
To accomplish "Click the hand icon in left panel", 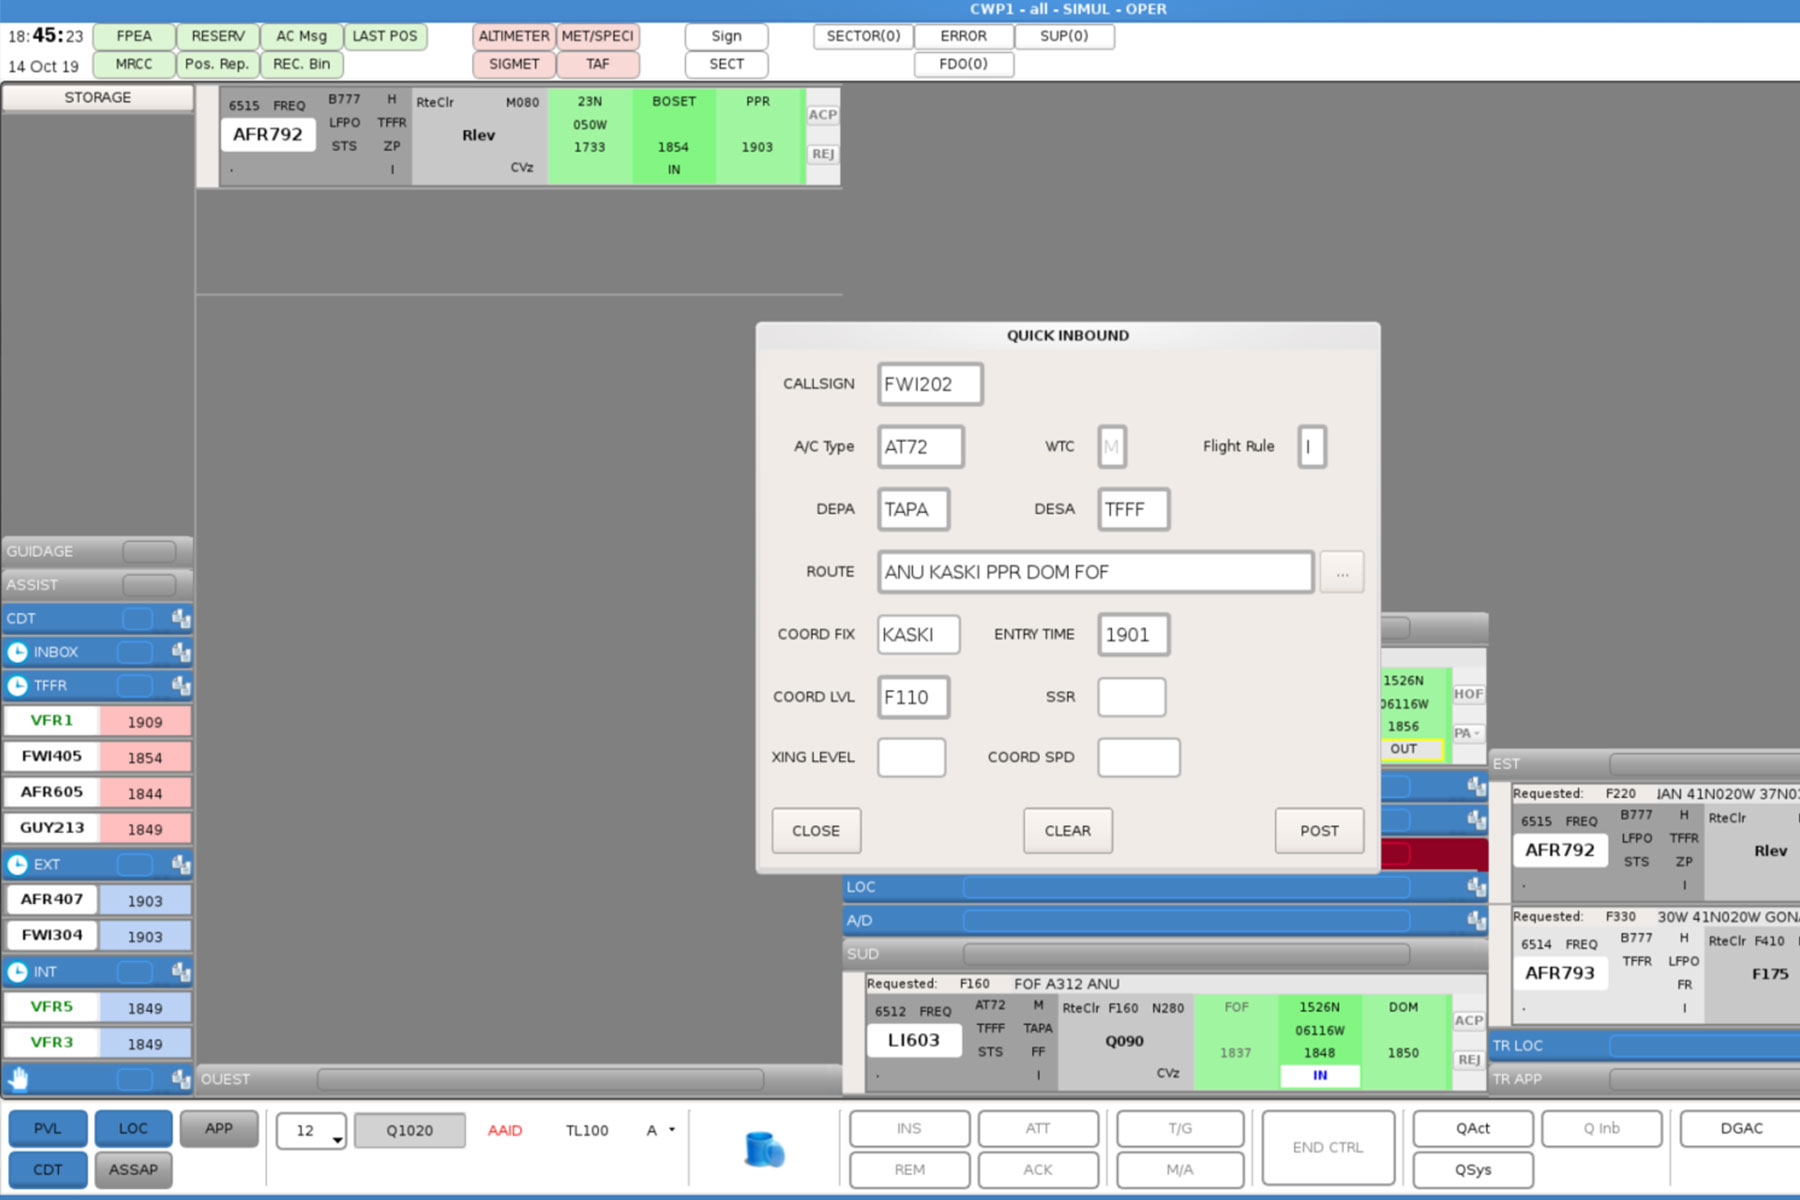I will pyautogui.click(x=19, y=1078).
